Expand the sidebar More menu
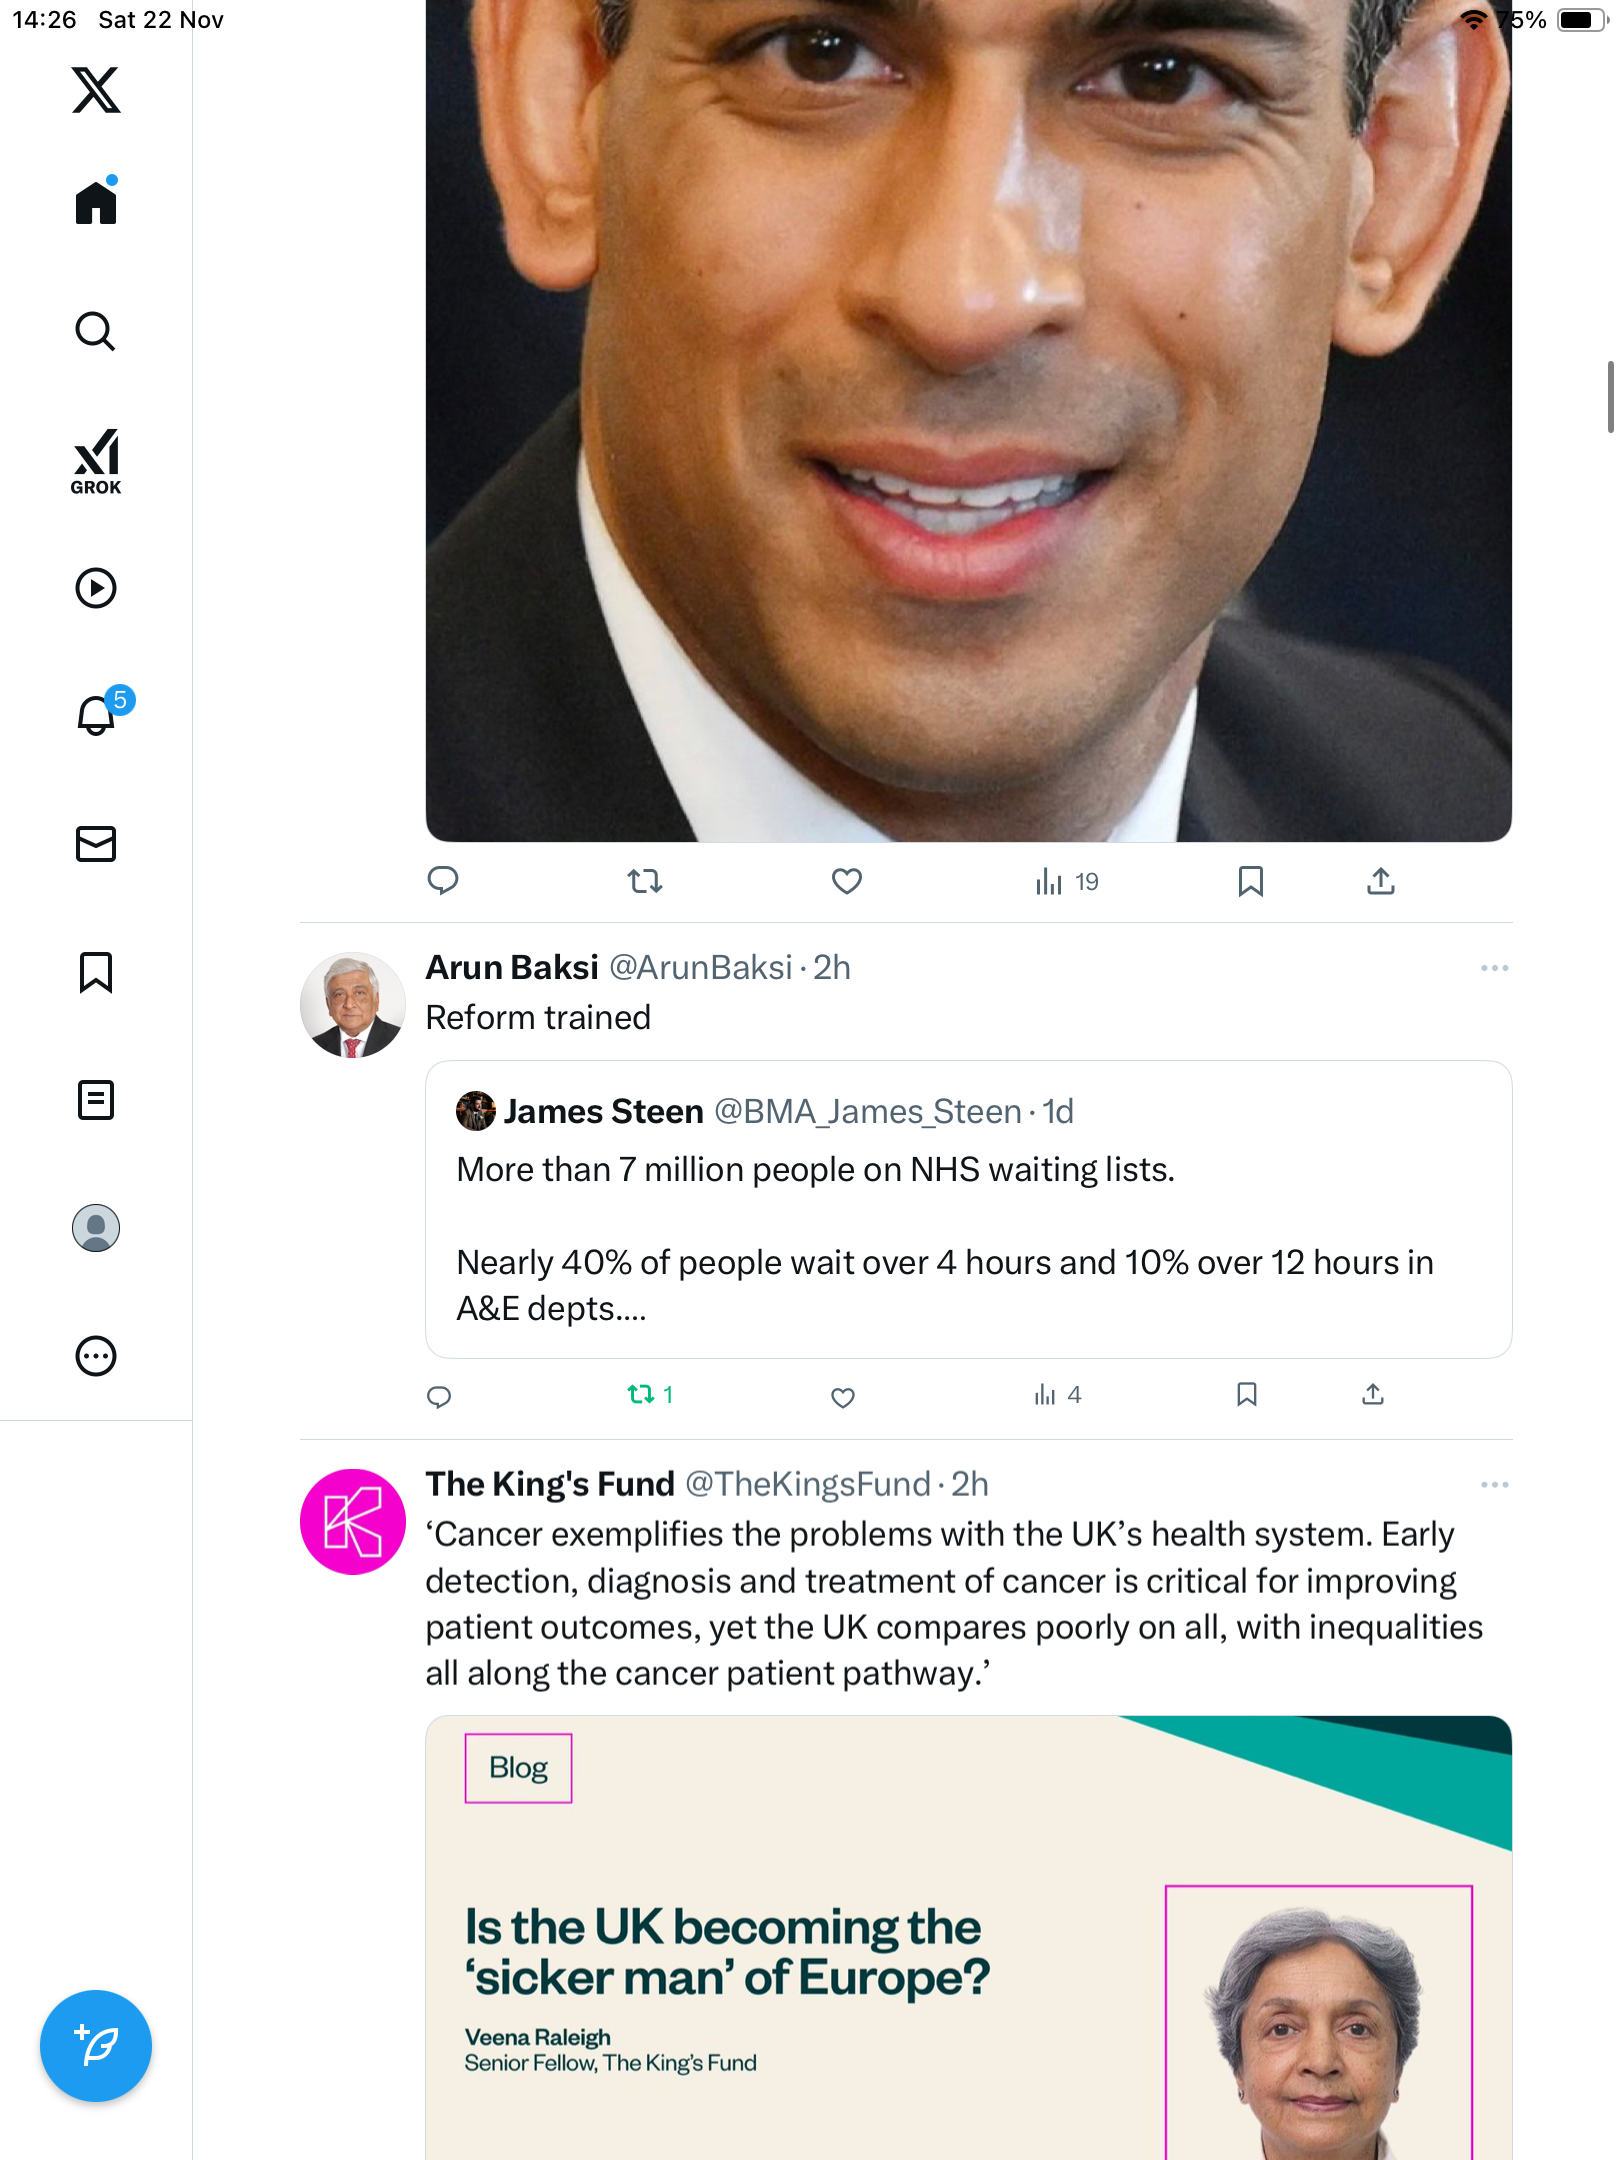Screen dimensions: 1620x2160 pyautogui.click(x=96, y=1356)
